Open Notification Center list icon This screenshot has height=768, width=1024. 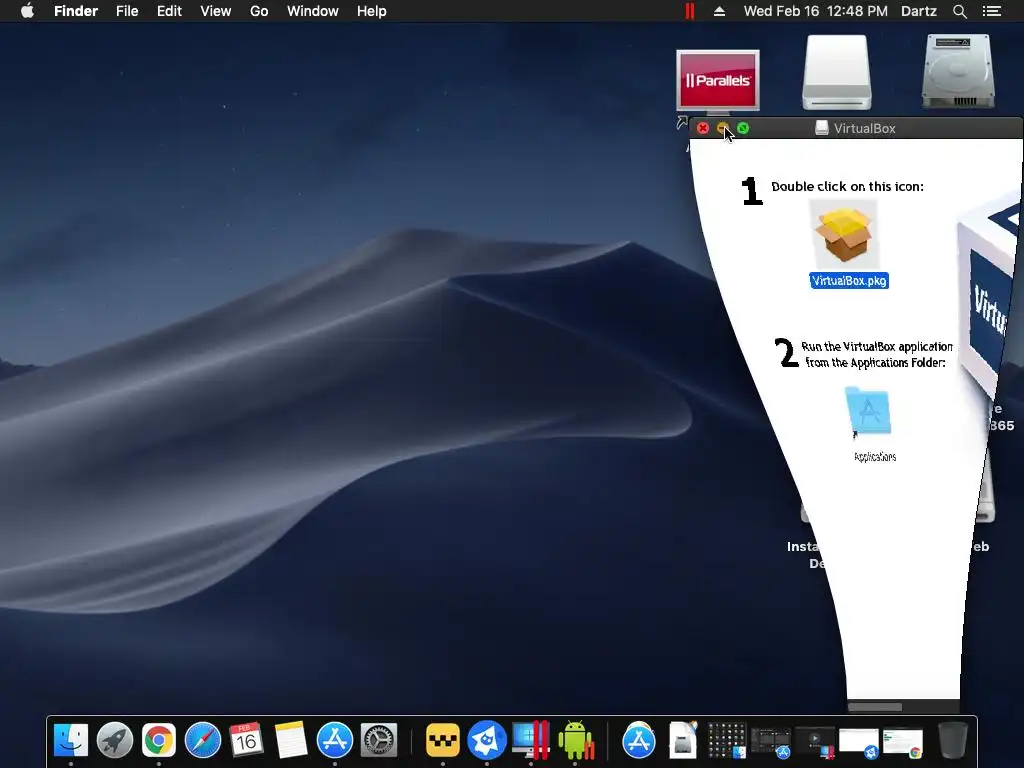(x=991, y=11)
